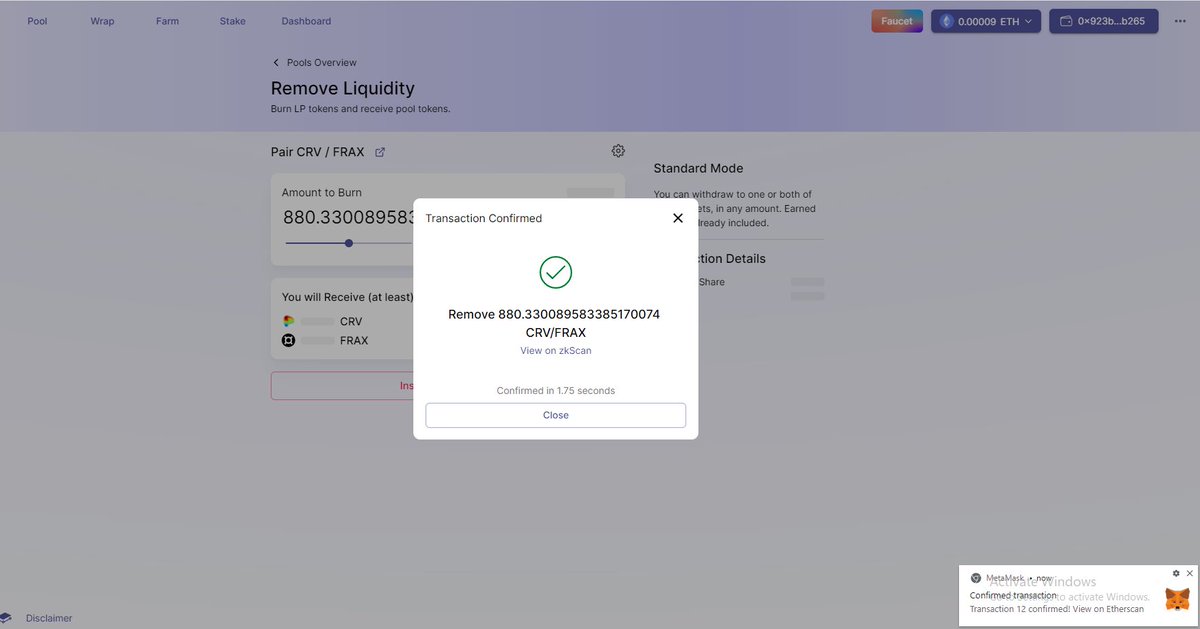The image size is (1200, 629).
Task: Click the 'Pair CRV / FRAX' label
Action: coord(318,152)
